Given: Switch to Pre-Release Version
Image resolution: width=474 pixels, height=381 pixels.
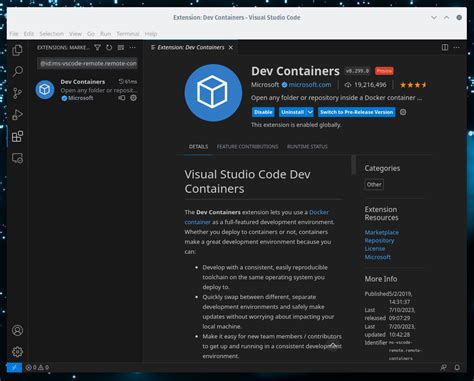Looking at the screenshot, I should pos(357,112).
